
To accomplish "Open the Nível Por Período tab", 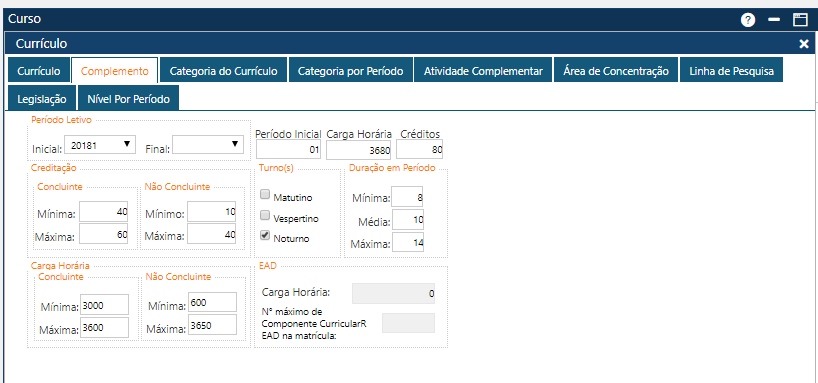I will coord(128,99).
